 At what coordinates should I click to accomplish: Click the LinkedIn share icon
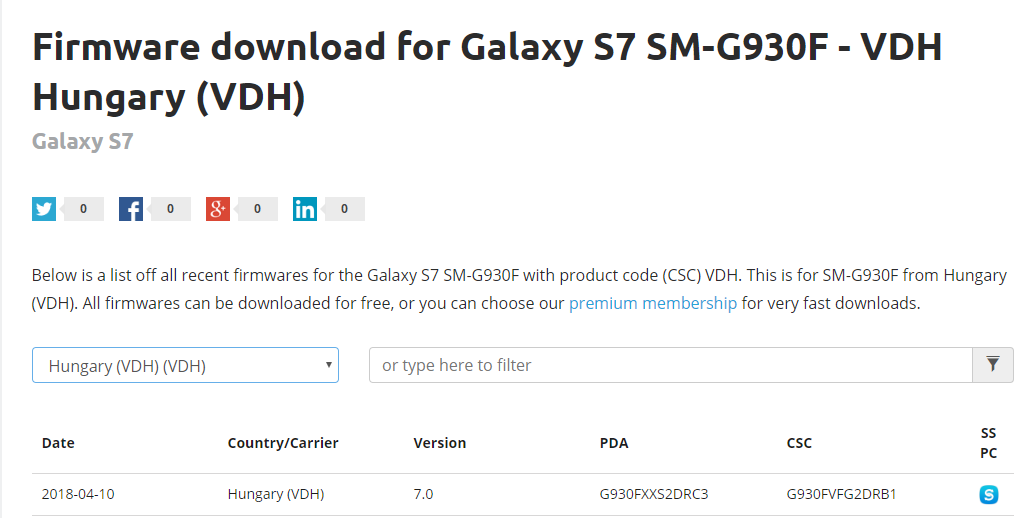305,209
